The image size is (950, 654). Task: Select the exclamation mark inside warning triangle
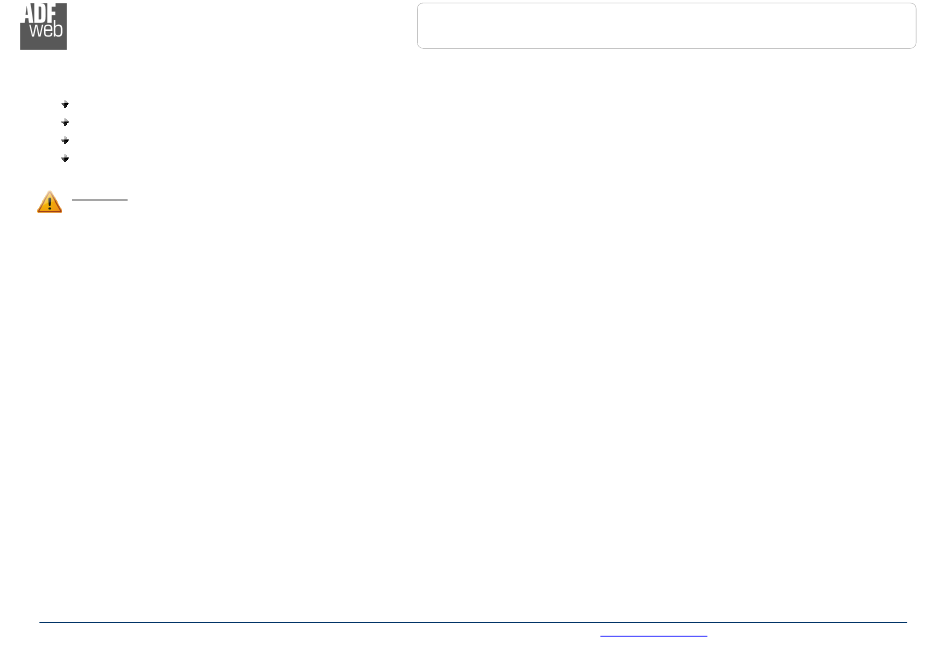pyautogui.click(x=50, y=204)
